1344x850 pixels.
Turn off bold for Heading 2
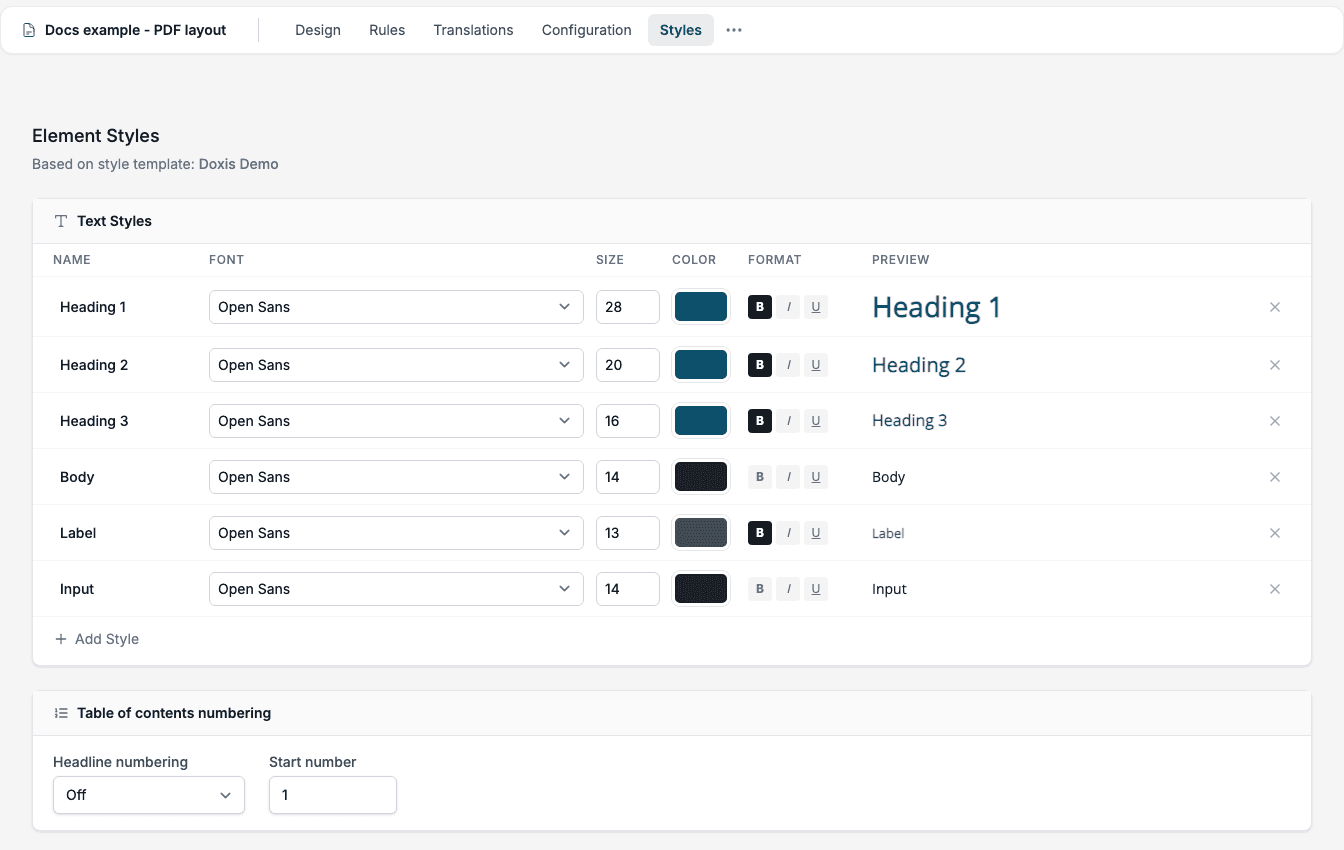(x=760, y=365)
